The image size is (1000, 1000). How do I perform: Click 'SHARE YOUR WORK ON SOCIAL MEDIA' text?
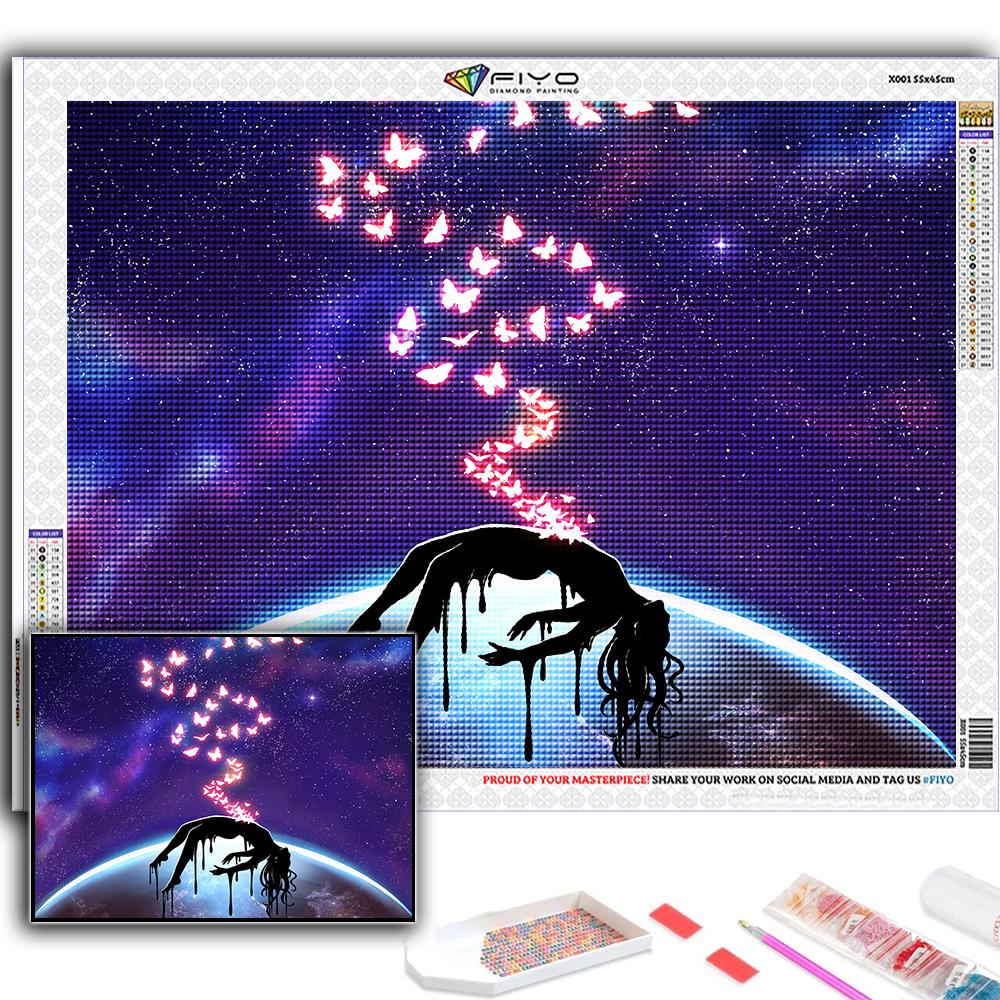[752, 779]
